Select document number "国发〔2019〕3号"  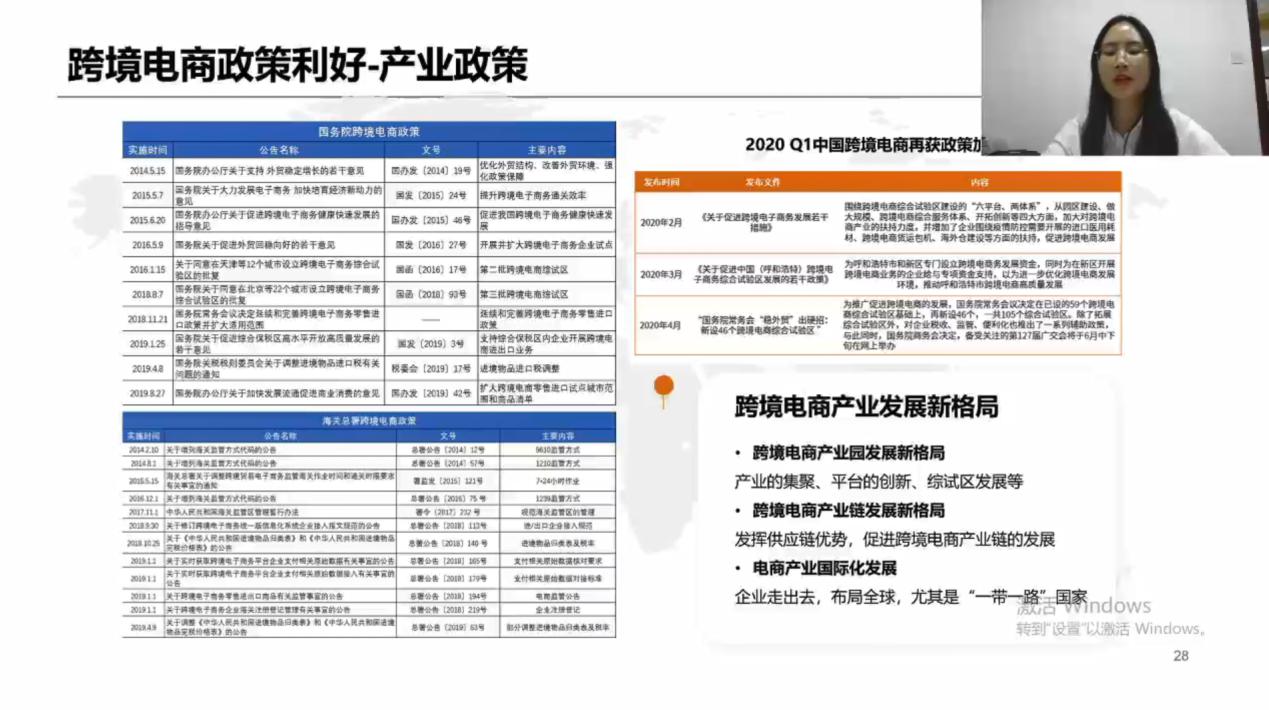431,343
